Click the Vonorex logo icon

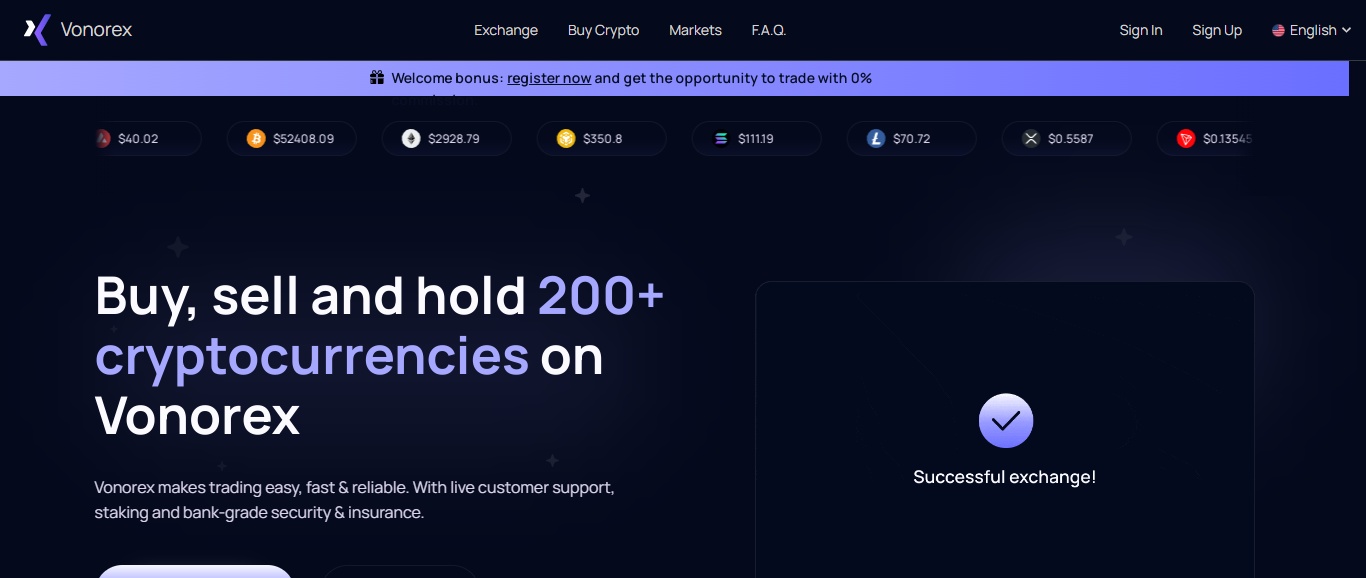click(x=37, y=30)
